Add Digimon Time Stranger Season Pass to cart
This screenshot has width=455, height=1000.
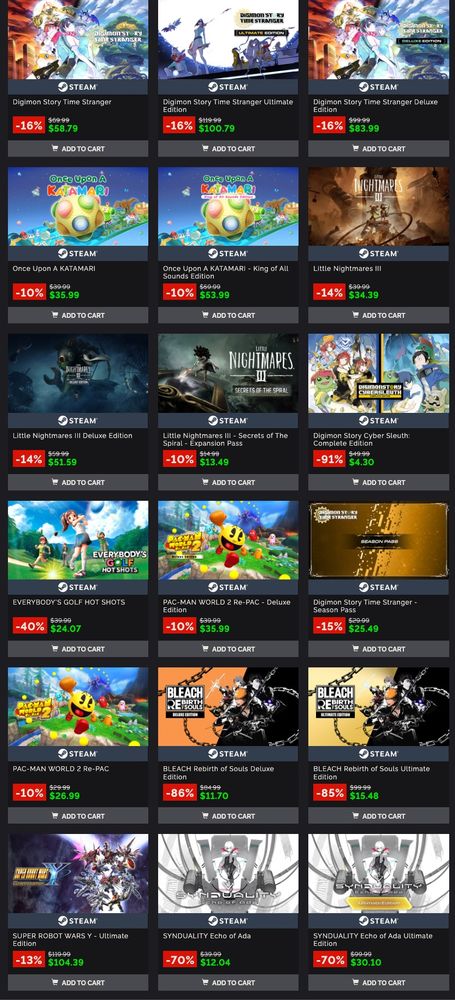click(x=378, y=649)
